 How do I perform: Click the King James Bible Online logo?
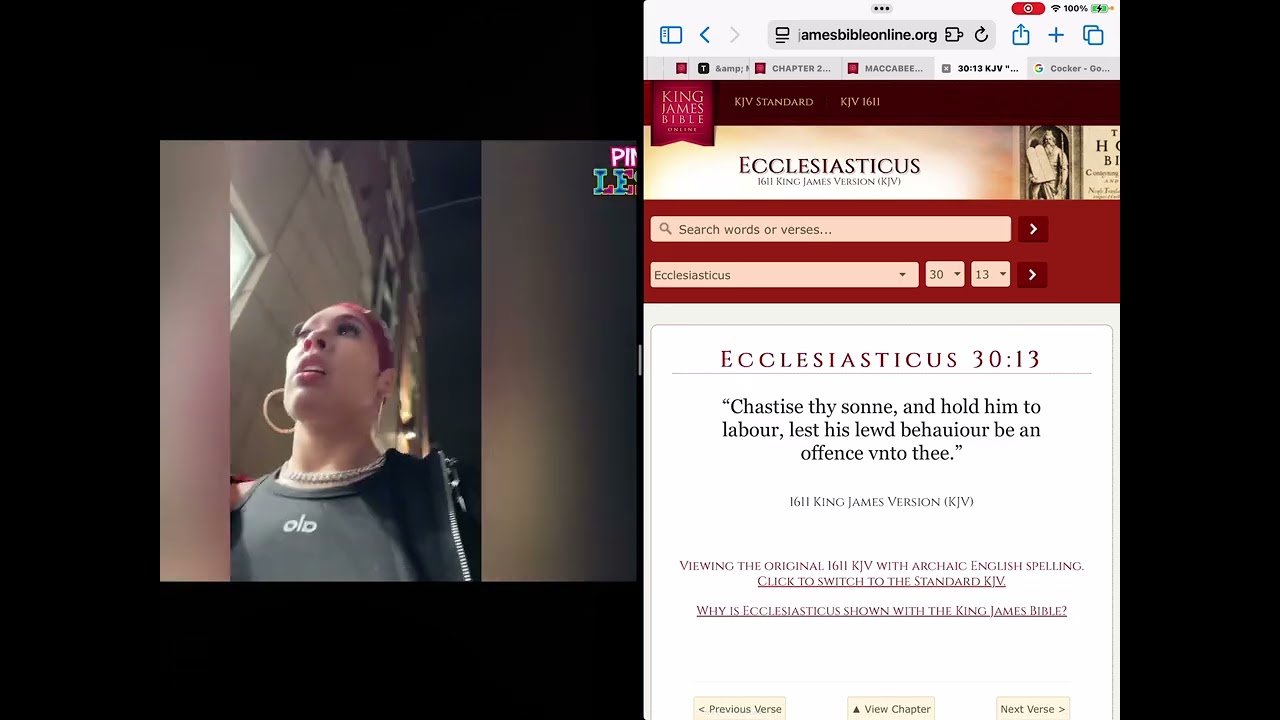pyautogui.click(x=682, y=111)
